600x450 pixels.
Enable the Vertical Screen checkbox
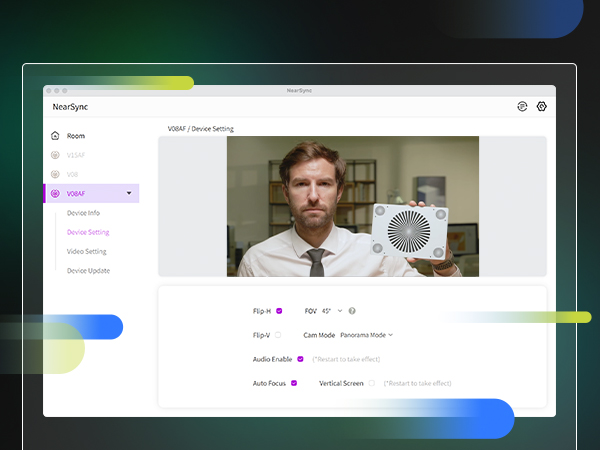[x=372, y=383]
